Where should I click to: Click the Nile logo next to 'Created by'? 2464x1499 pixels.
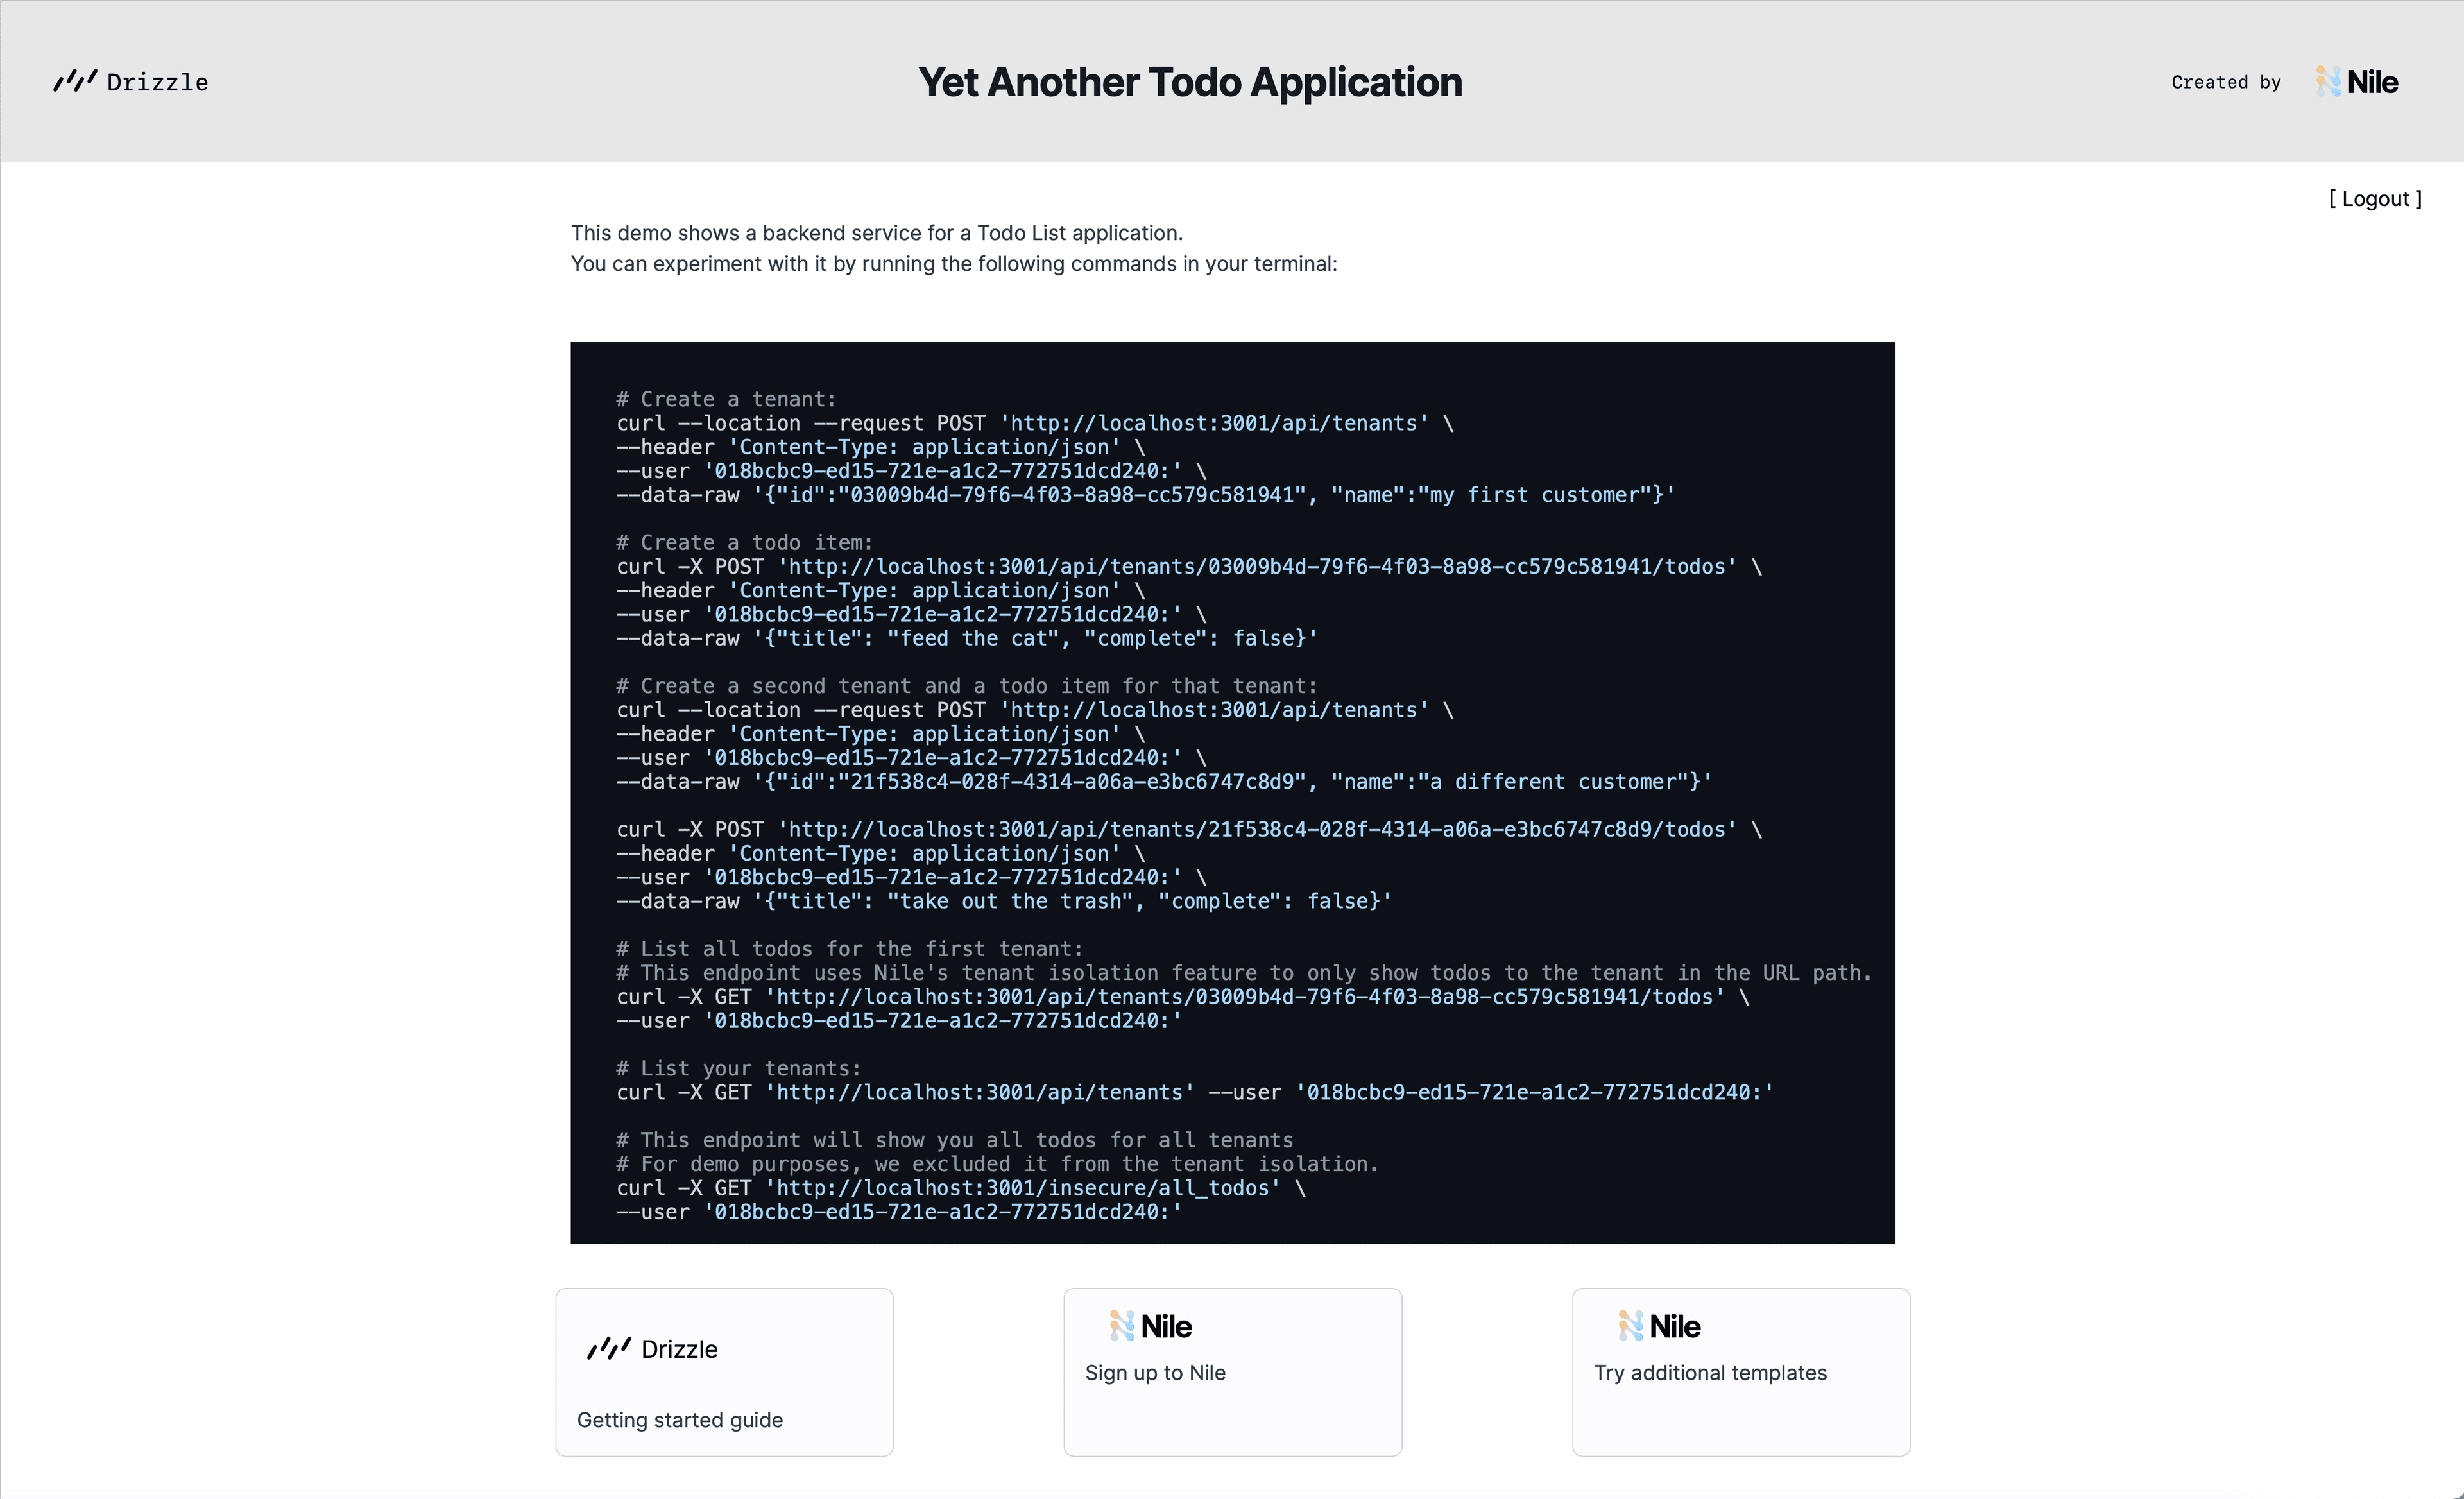point(2330,81)
